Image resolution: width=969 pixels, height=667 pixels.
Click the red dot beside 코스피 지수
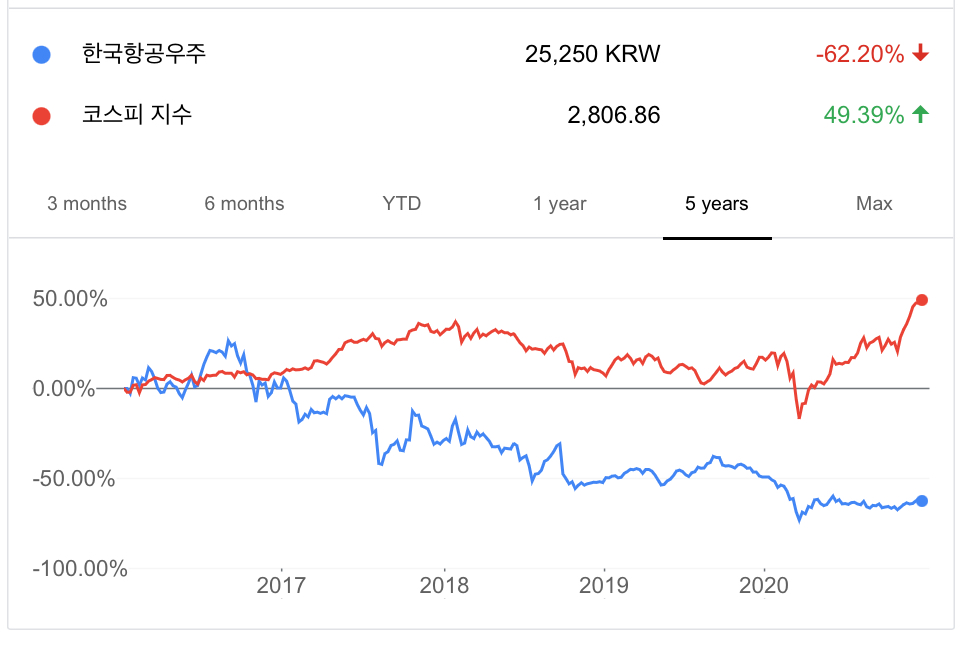pos(42,116)
